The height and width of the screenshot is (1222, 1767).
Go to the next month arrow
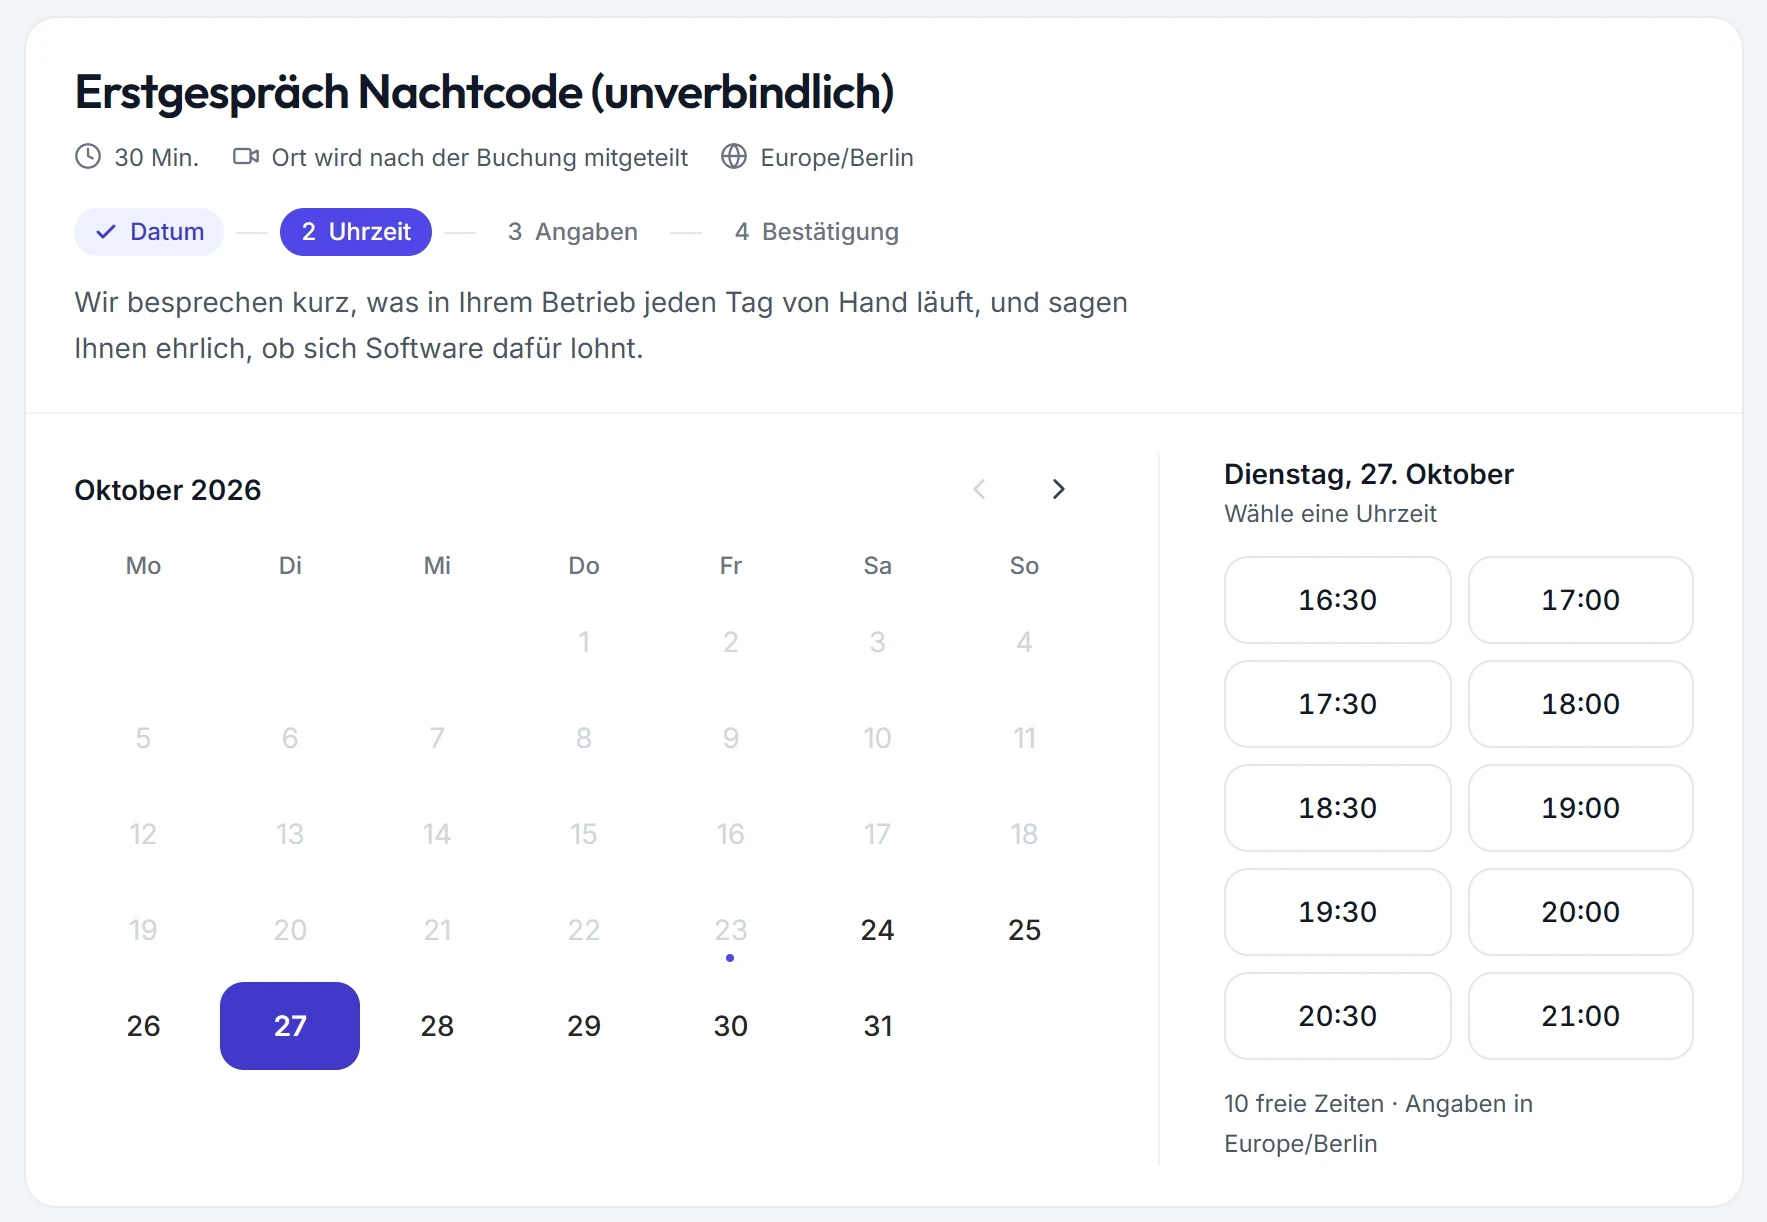pyautogui.click(x=1058, y=489)
